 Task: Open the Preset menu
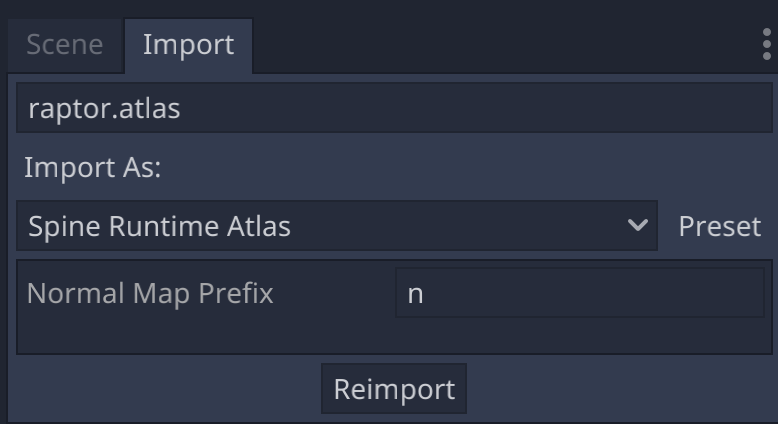click(719, 226)
